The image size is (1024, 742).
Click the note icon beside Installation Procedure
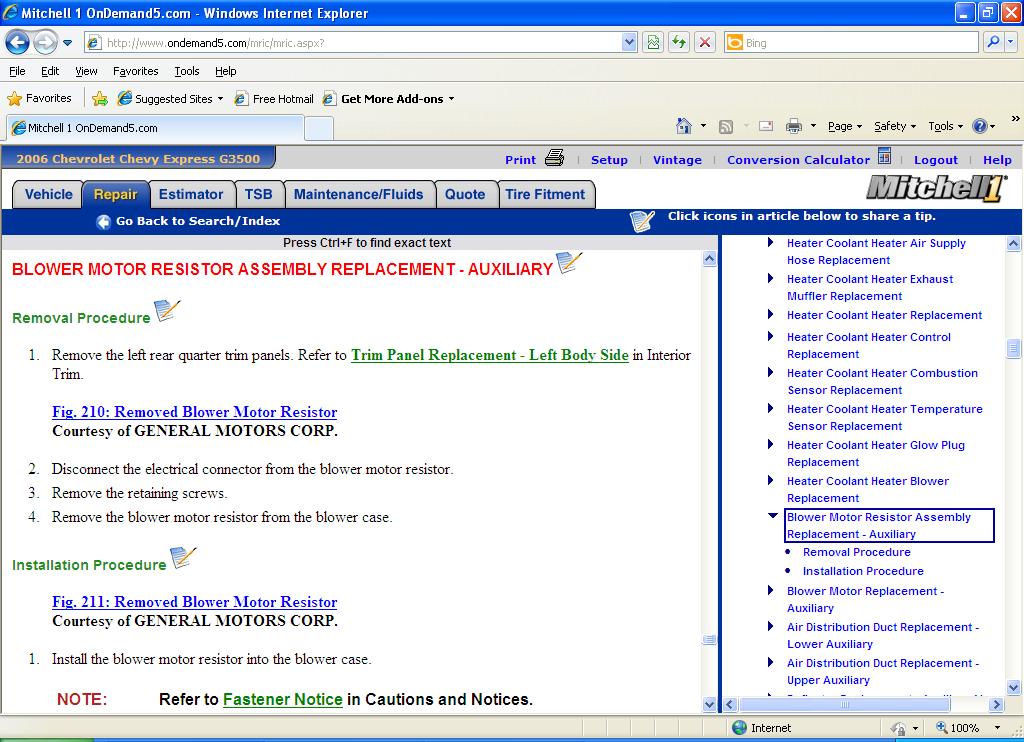[183, 557]
